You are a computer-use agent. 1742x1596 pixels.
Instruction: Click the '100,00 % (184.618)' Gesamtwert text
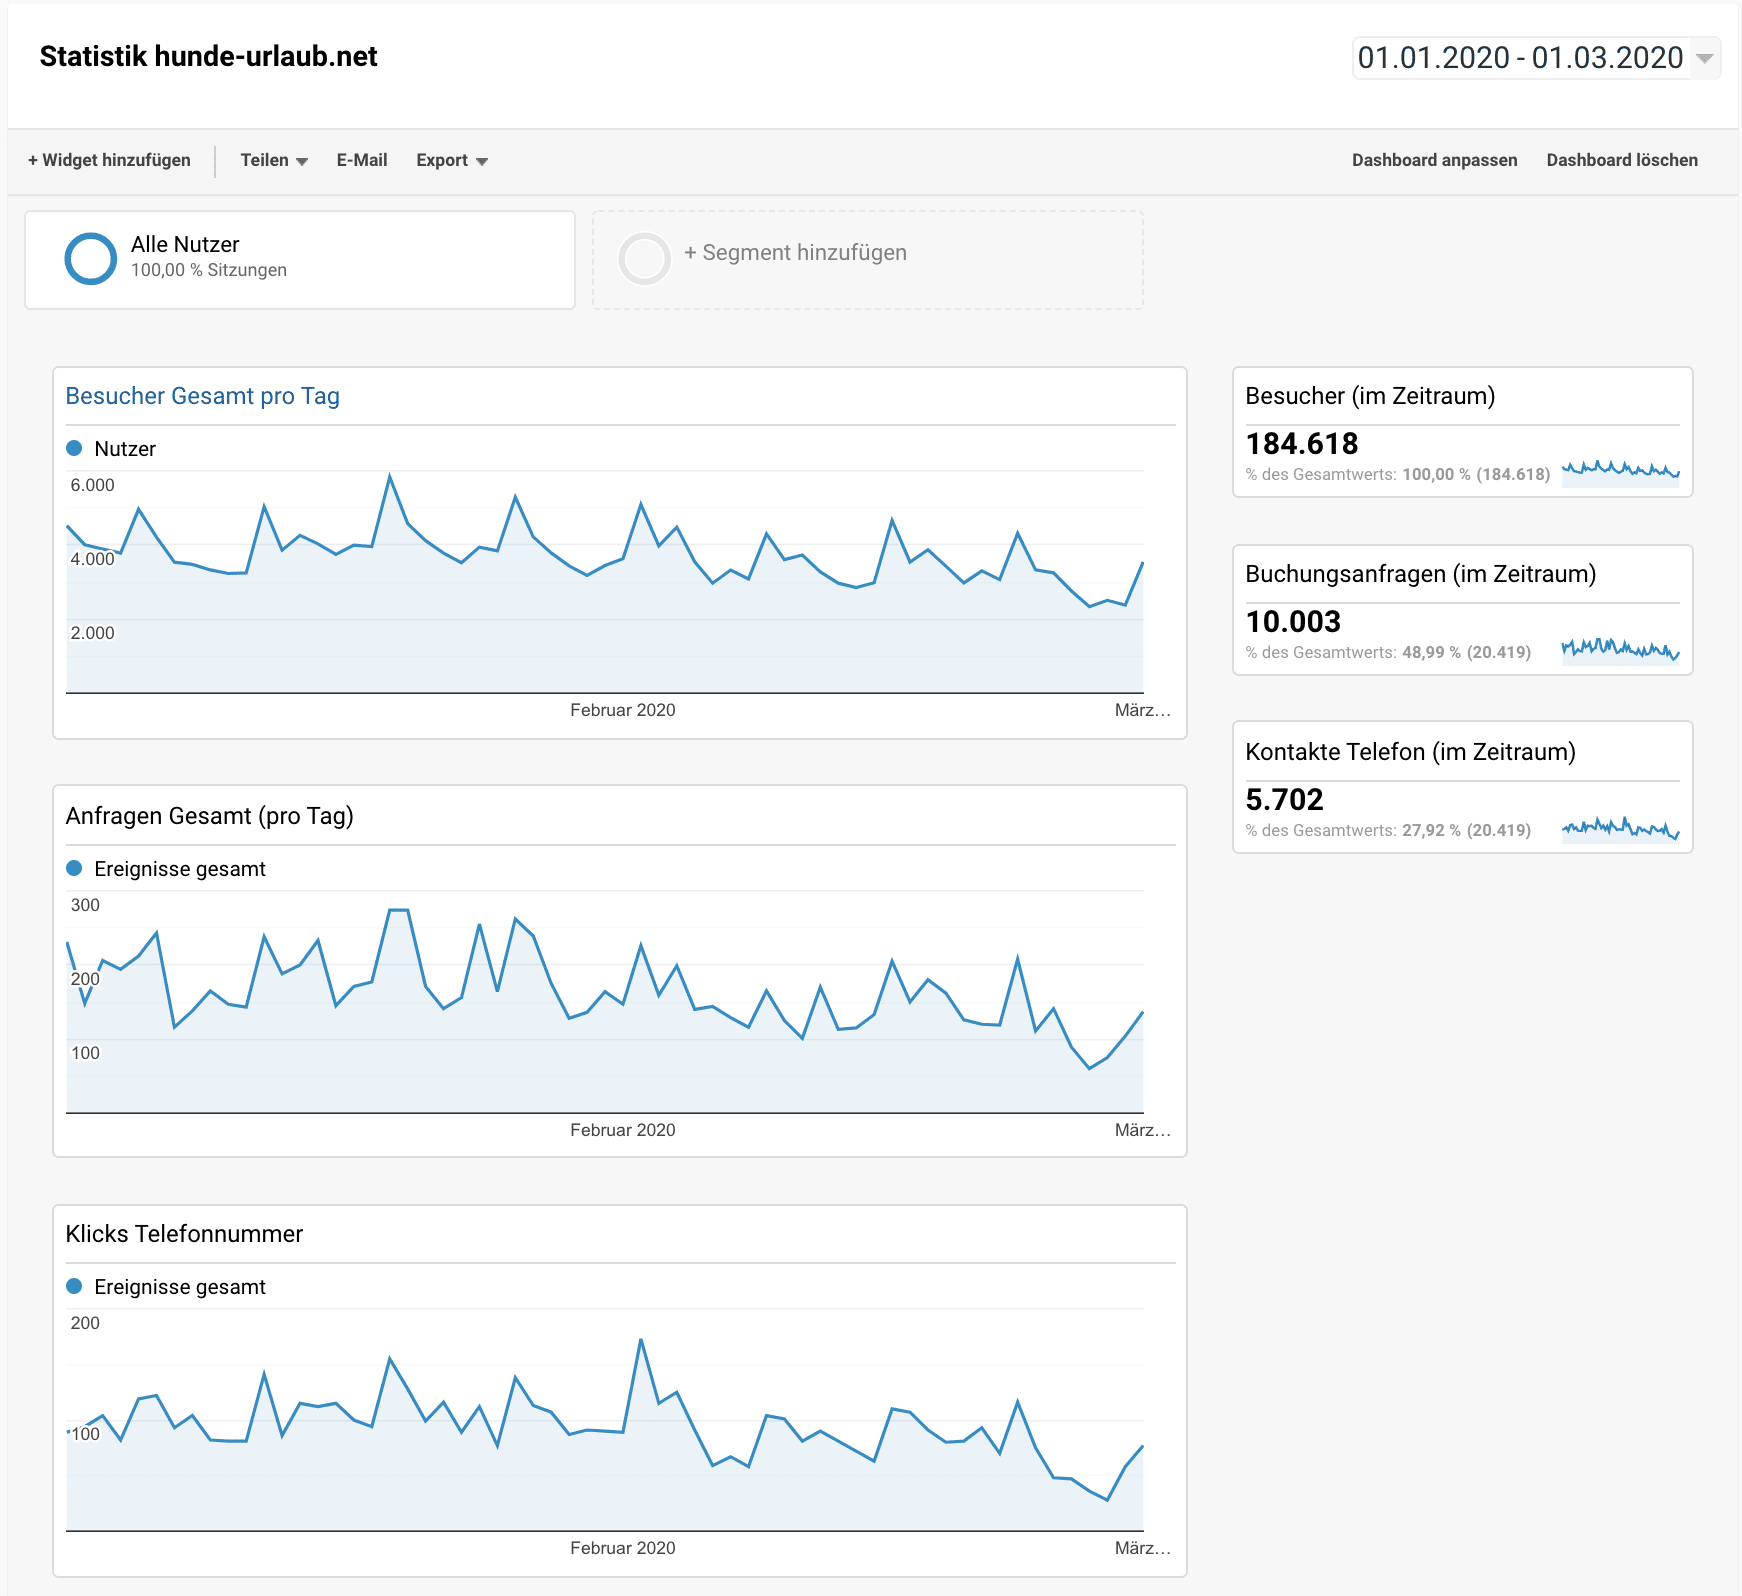(x=1476, y=474)
